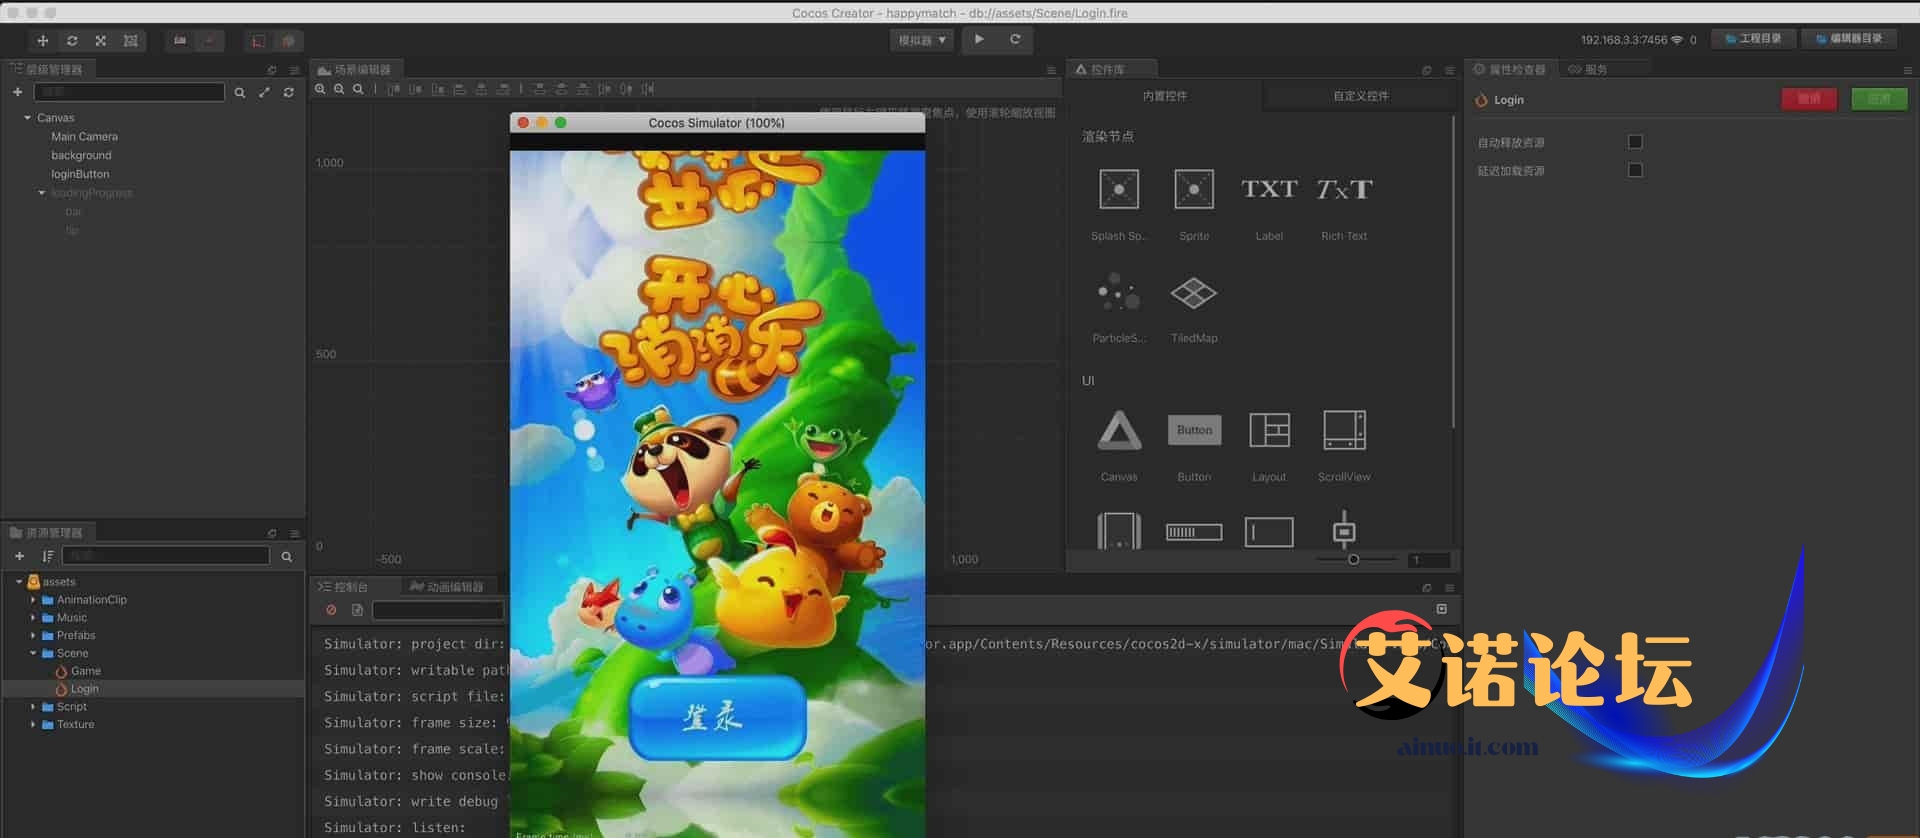
Task: Collapse the Canvas node
Action: (x=27, y=118)
